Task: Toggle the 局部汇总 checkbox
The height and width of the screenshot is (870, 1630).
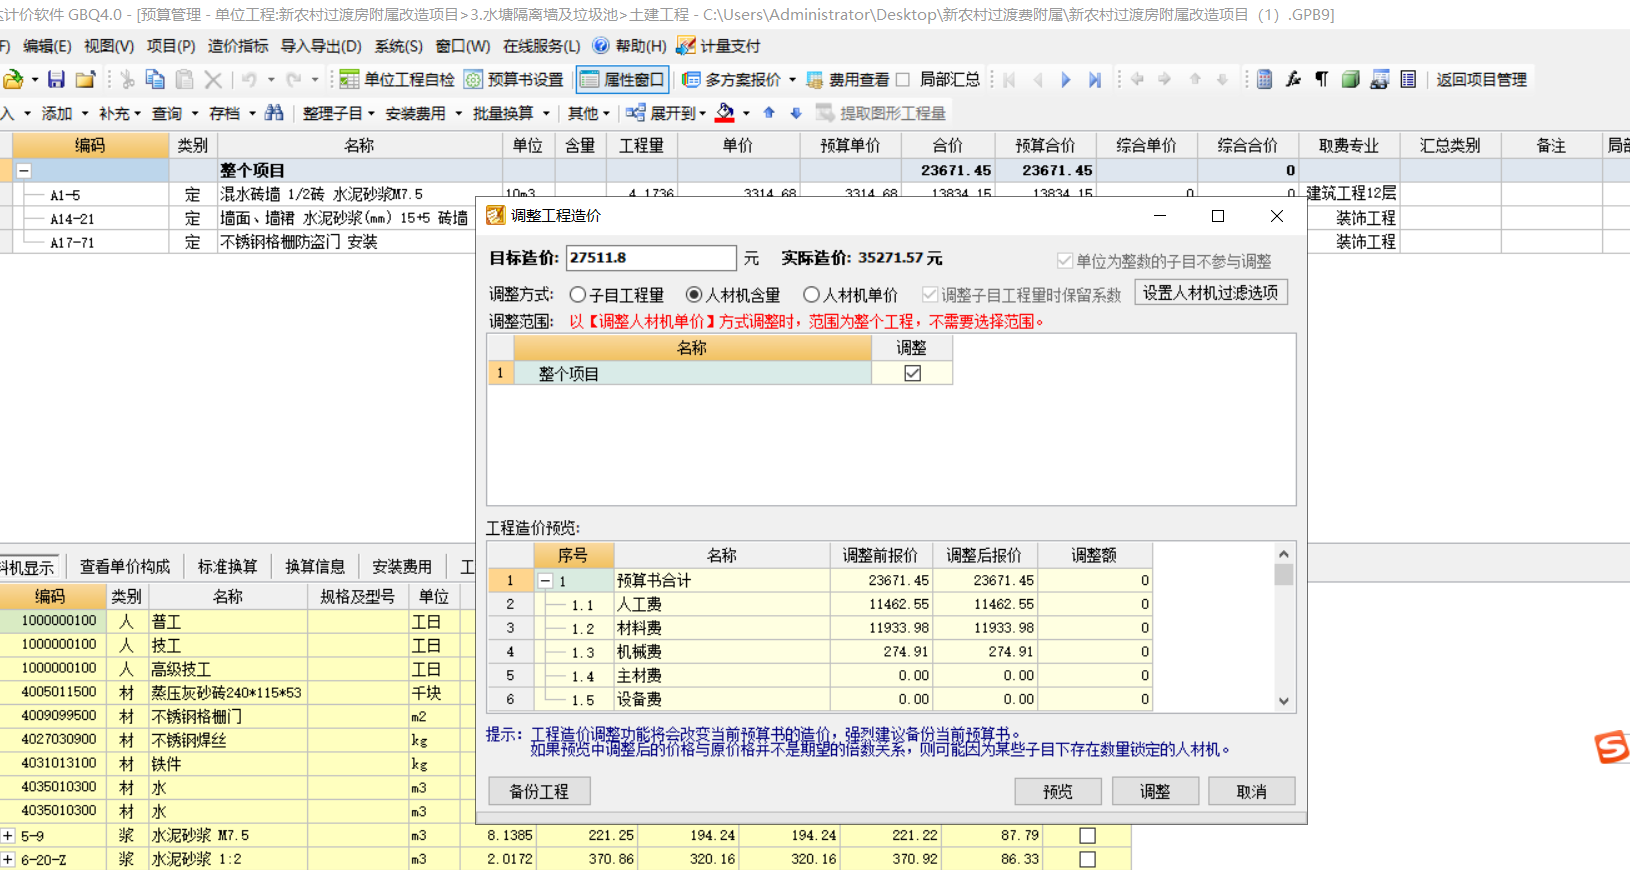Action: point(903,79)
